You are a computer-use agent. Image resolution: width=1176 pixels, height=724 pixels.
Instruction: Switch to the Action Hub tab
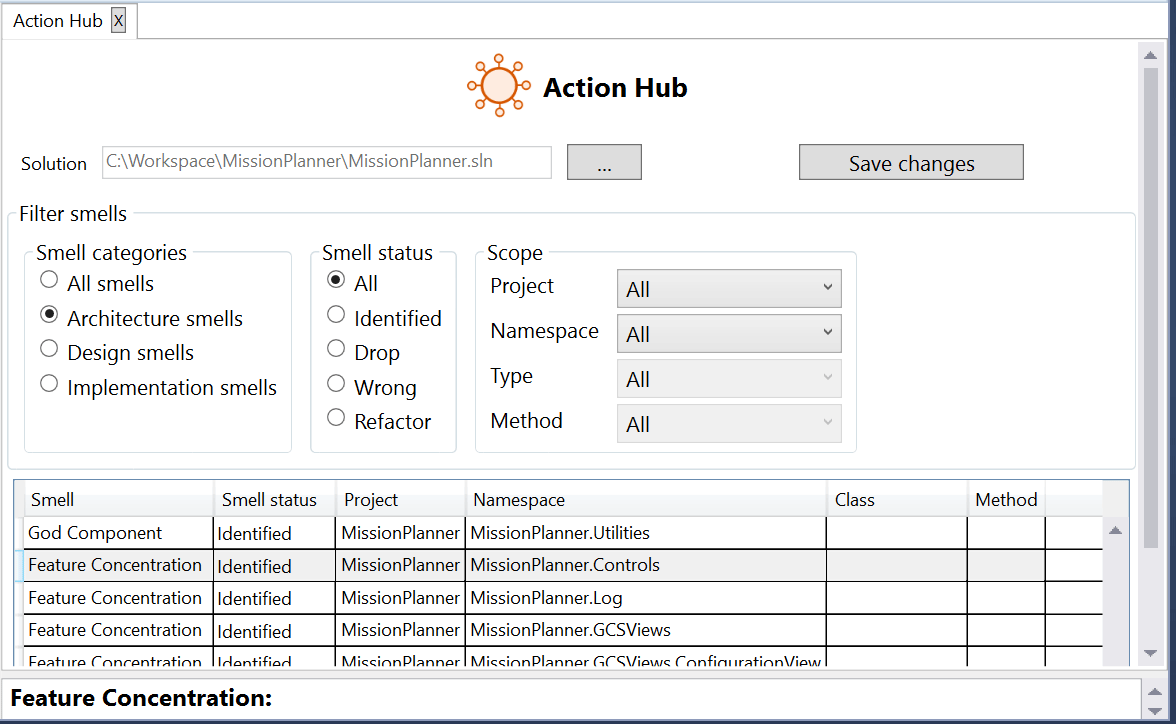57,21
